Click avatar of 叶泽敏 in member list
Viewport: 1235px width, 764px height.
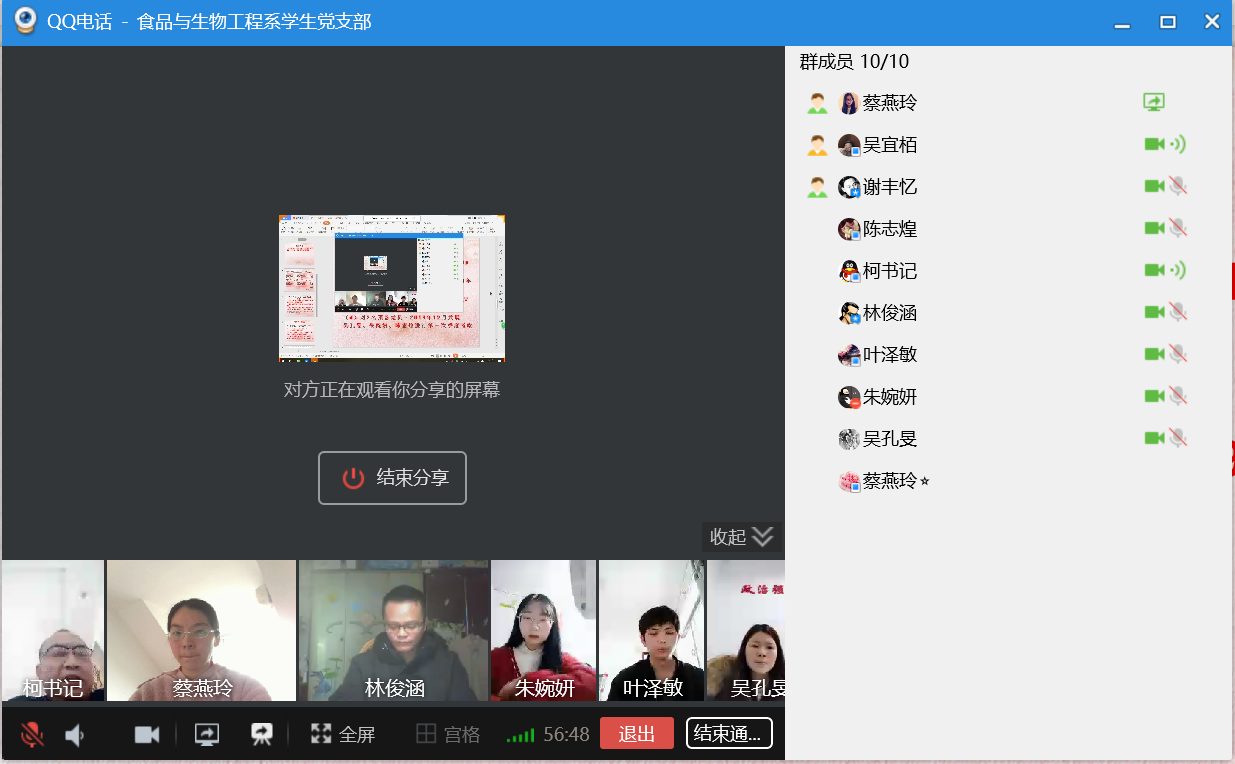tap(849, 355)
